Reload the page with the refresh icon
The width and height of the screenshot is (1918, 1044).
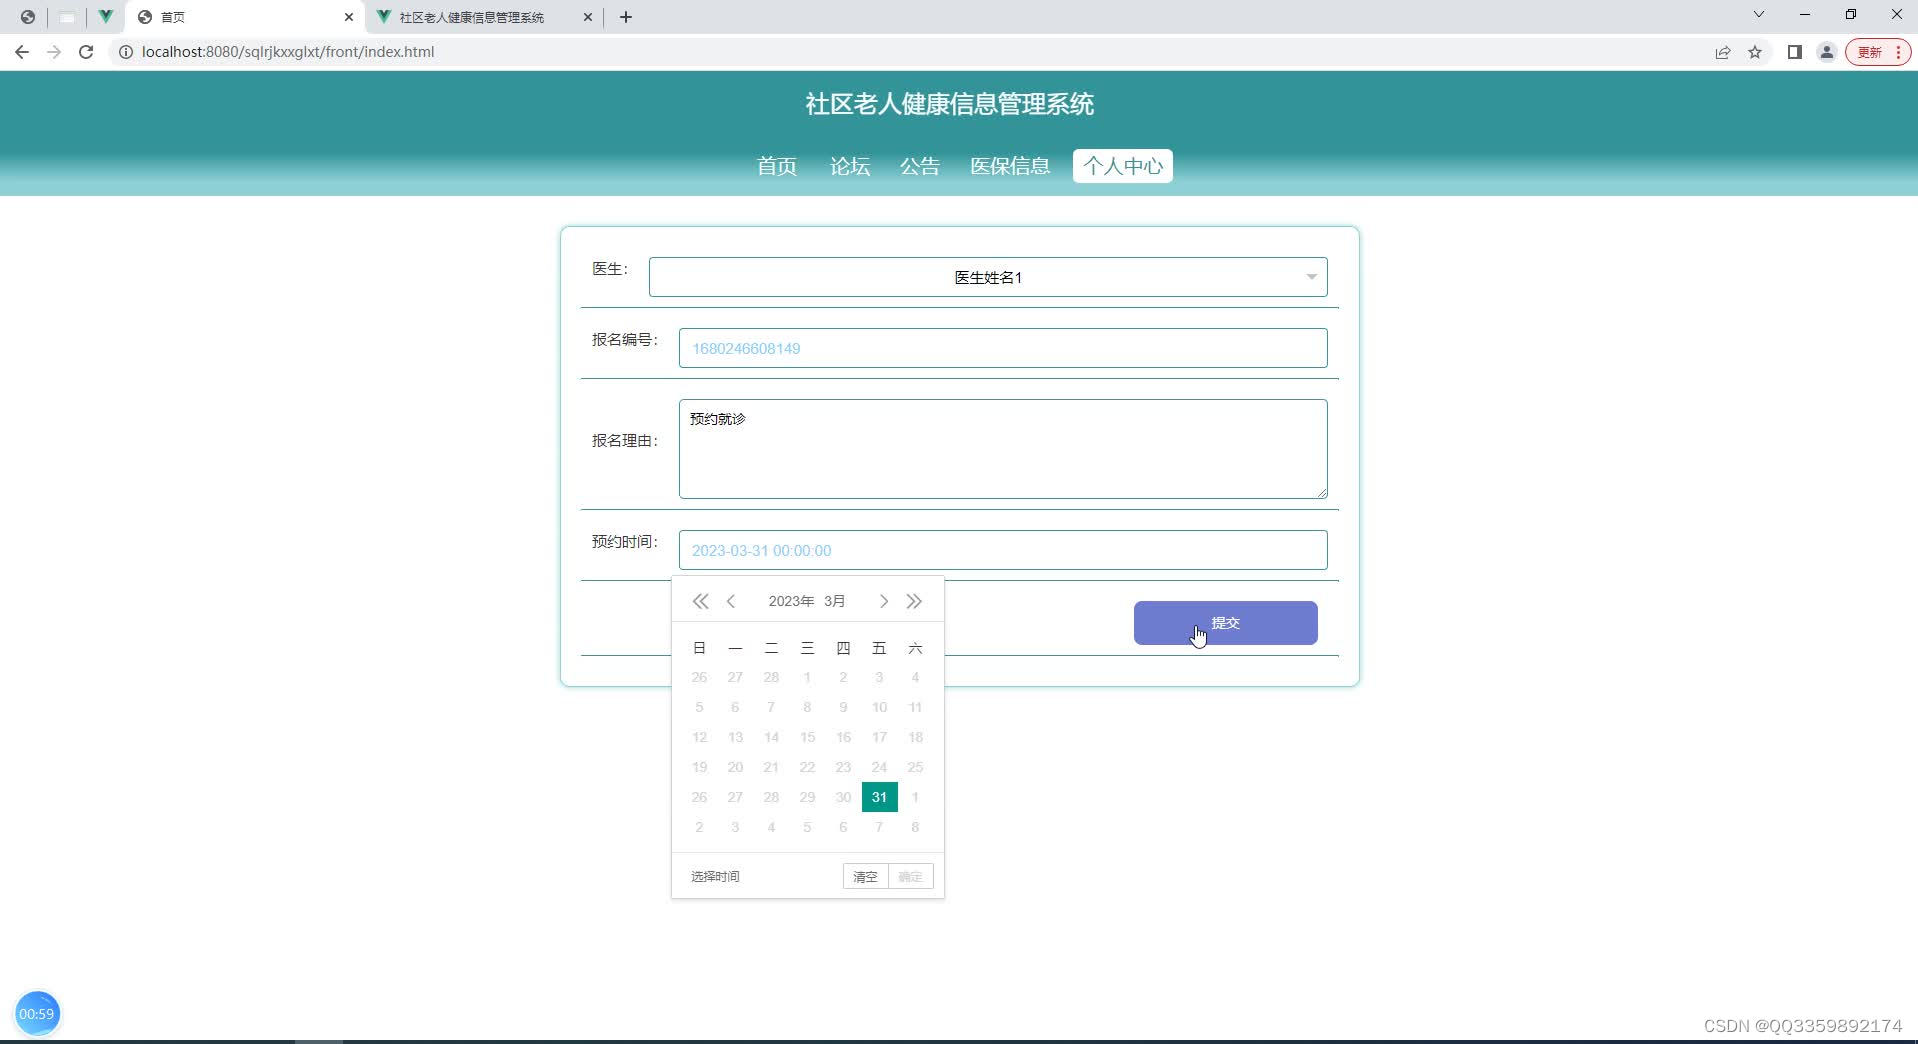tap(86, 52)
